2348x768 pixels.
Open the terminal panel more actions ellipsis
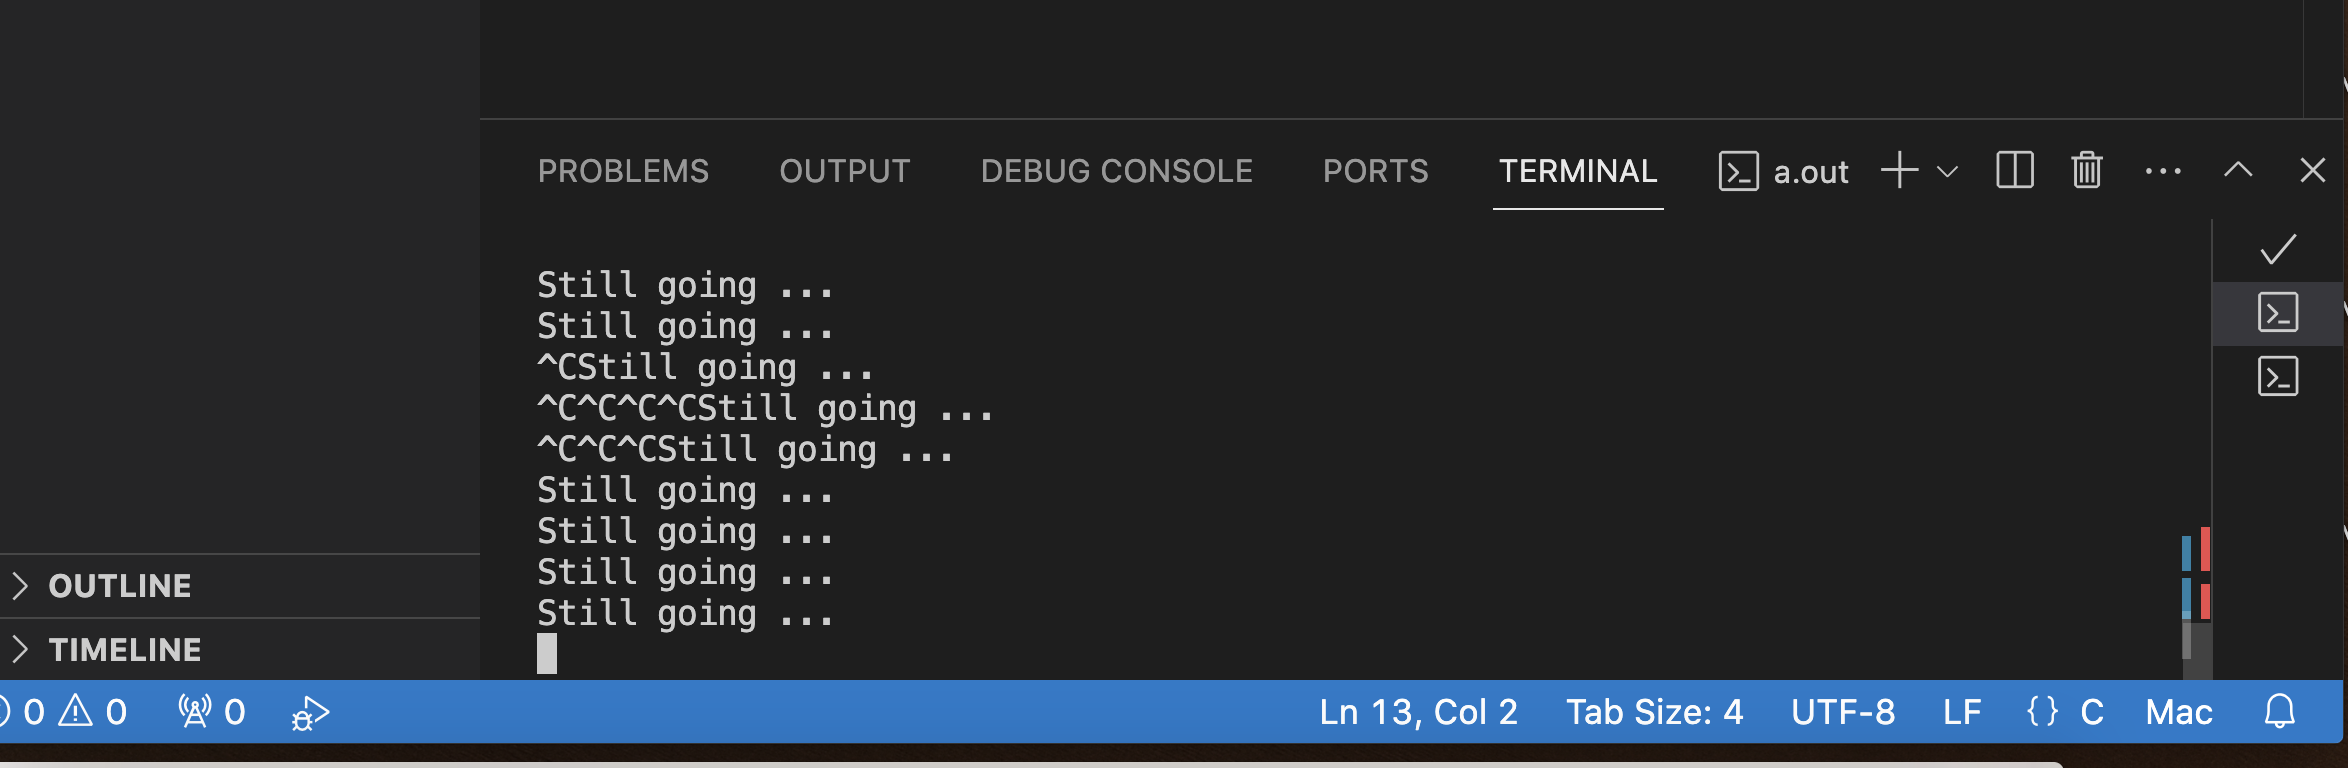tap(2163, 172)
